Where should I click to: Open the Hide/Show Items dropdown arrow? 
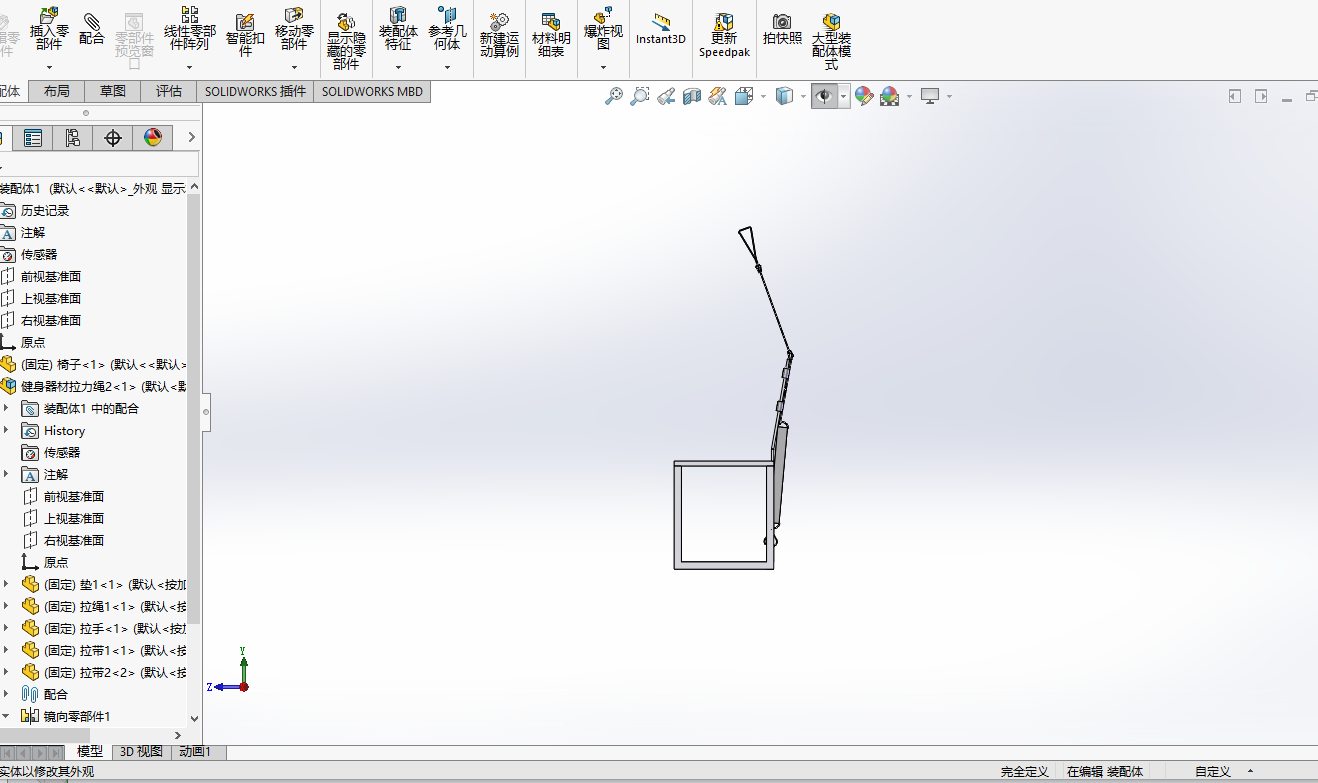(844, 96)
